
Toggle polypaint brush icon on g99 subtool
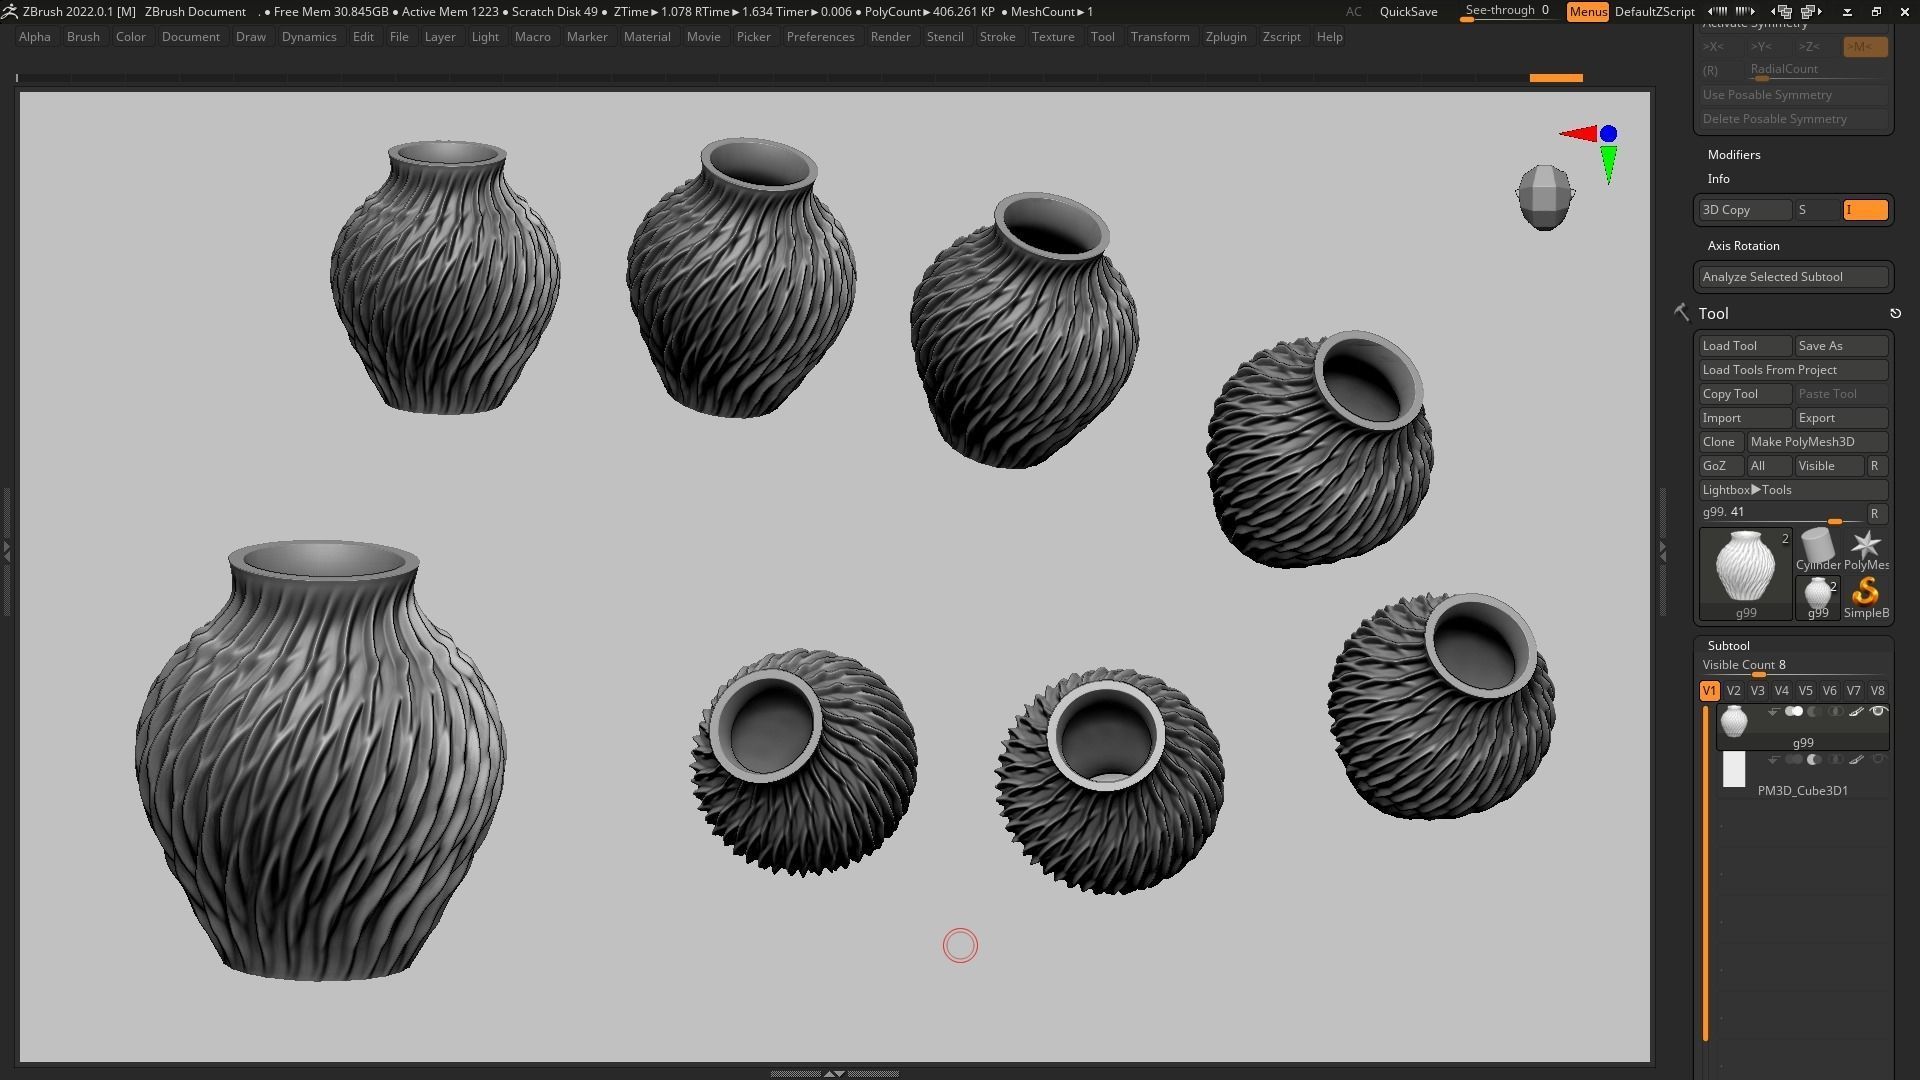pos(1856,712)
